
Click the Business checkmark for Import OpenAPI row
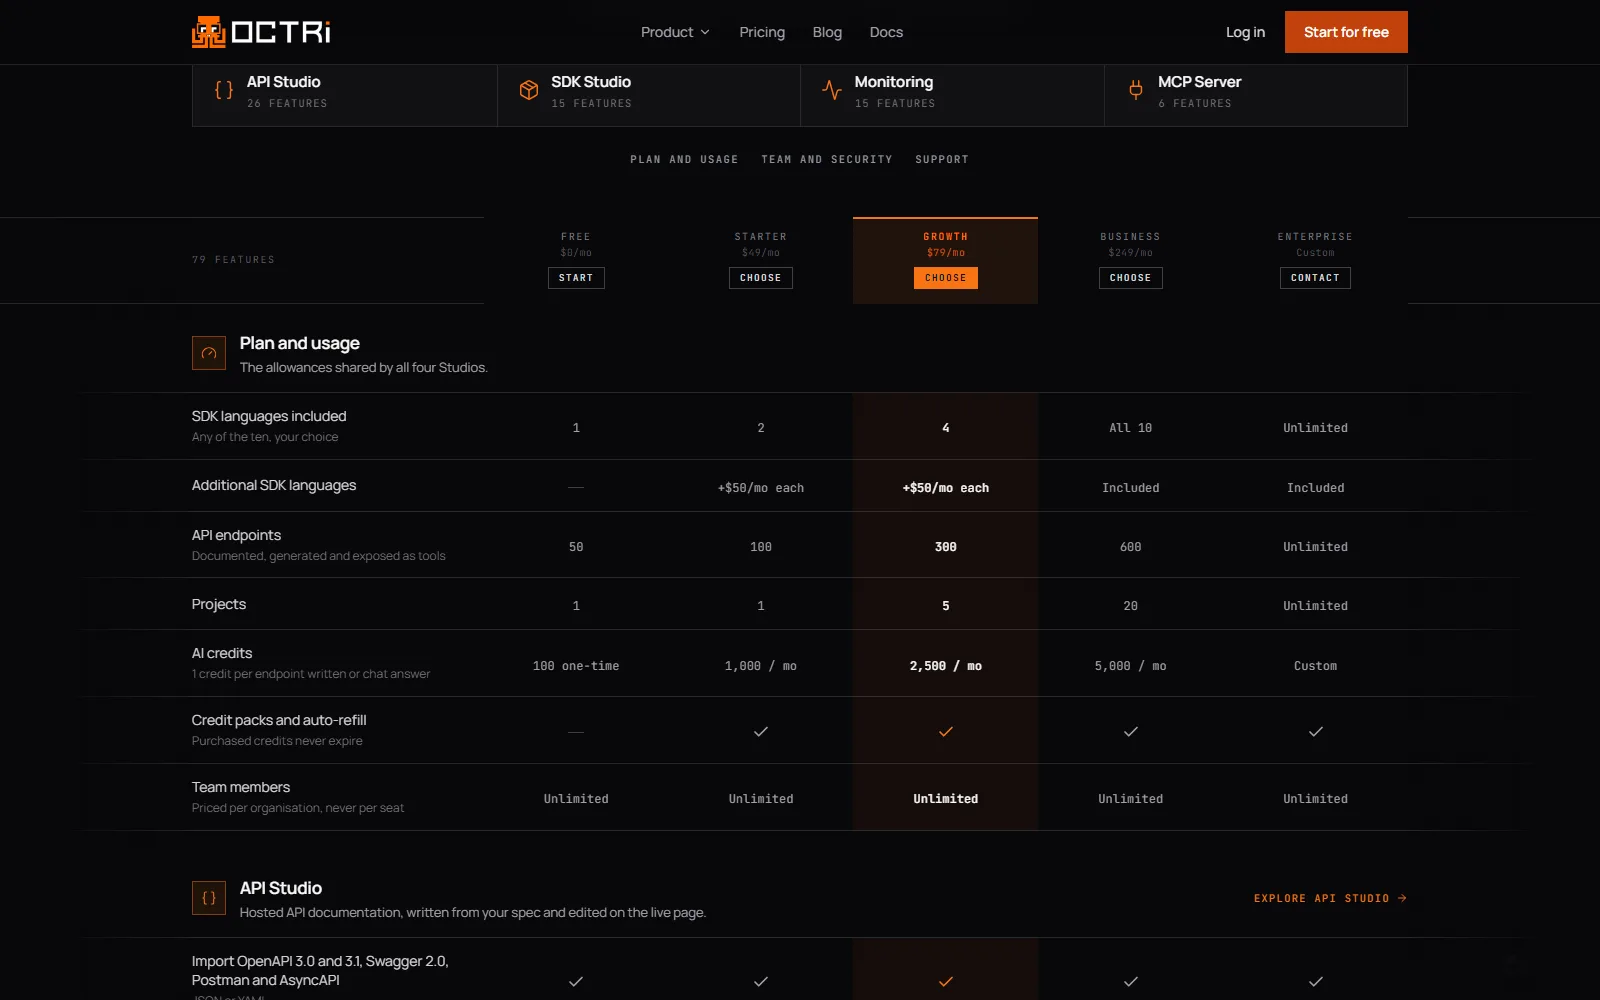point(1131,981)
